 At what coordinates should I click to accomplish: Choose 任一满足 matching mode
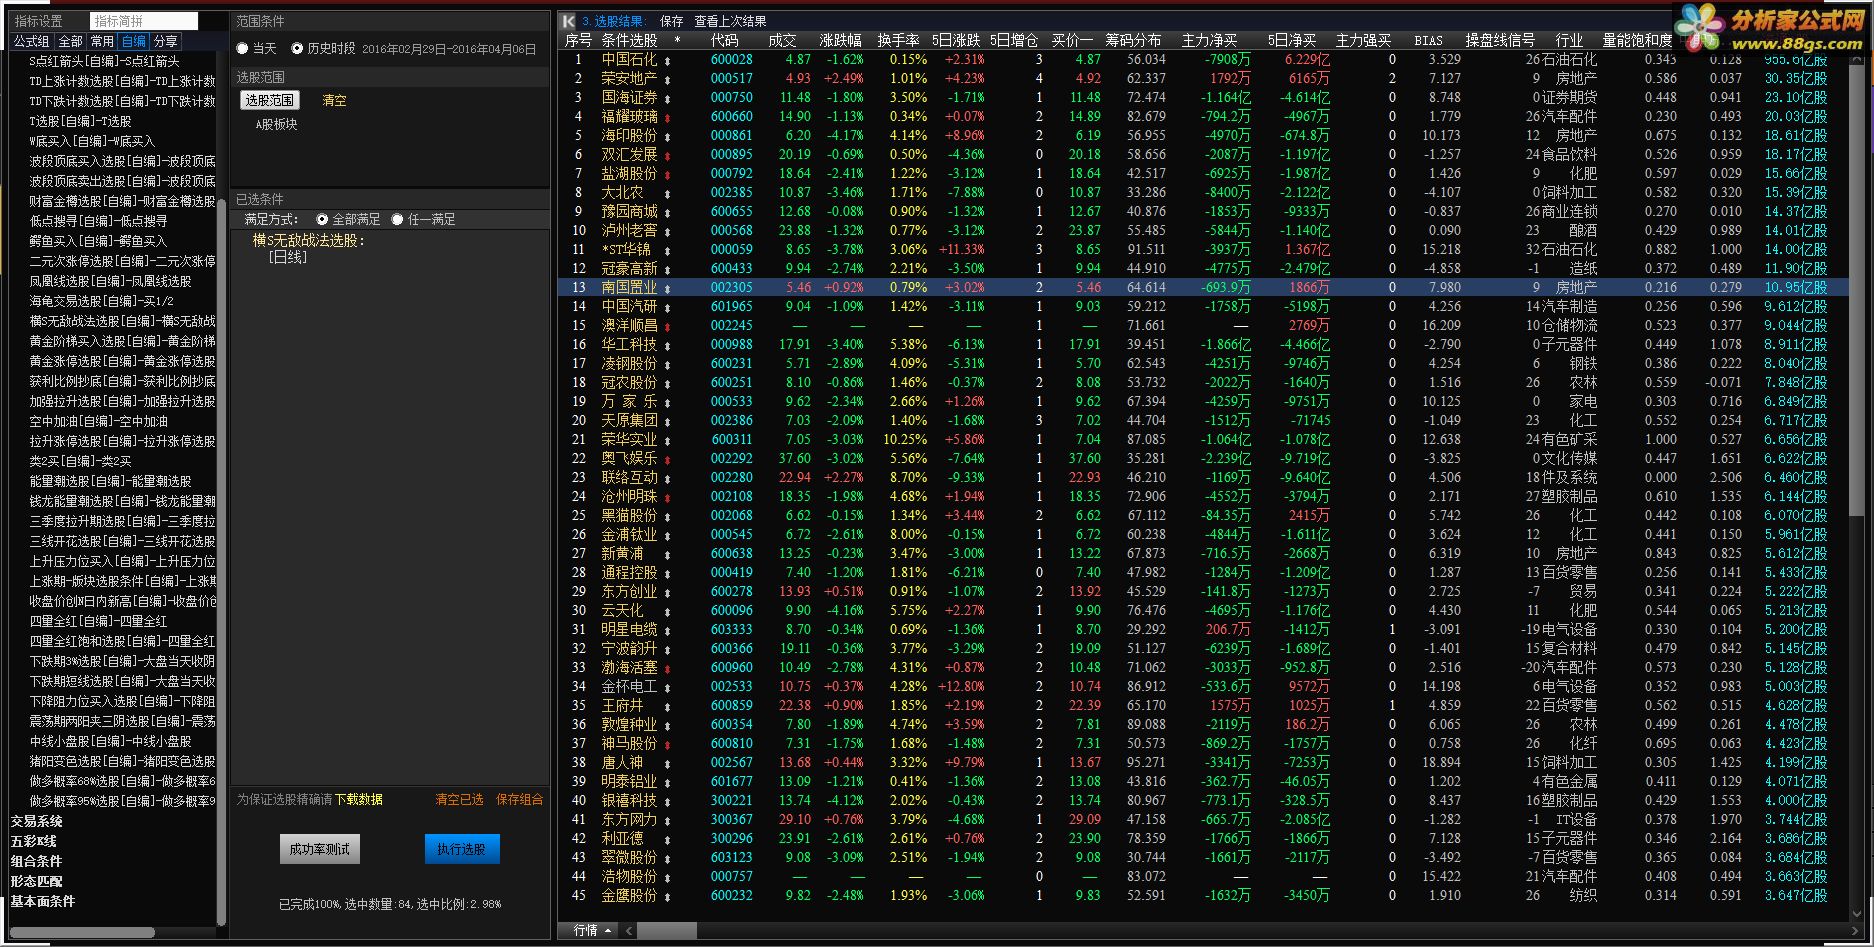(x=397, y=219)
